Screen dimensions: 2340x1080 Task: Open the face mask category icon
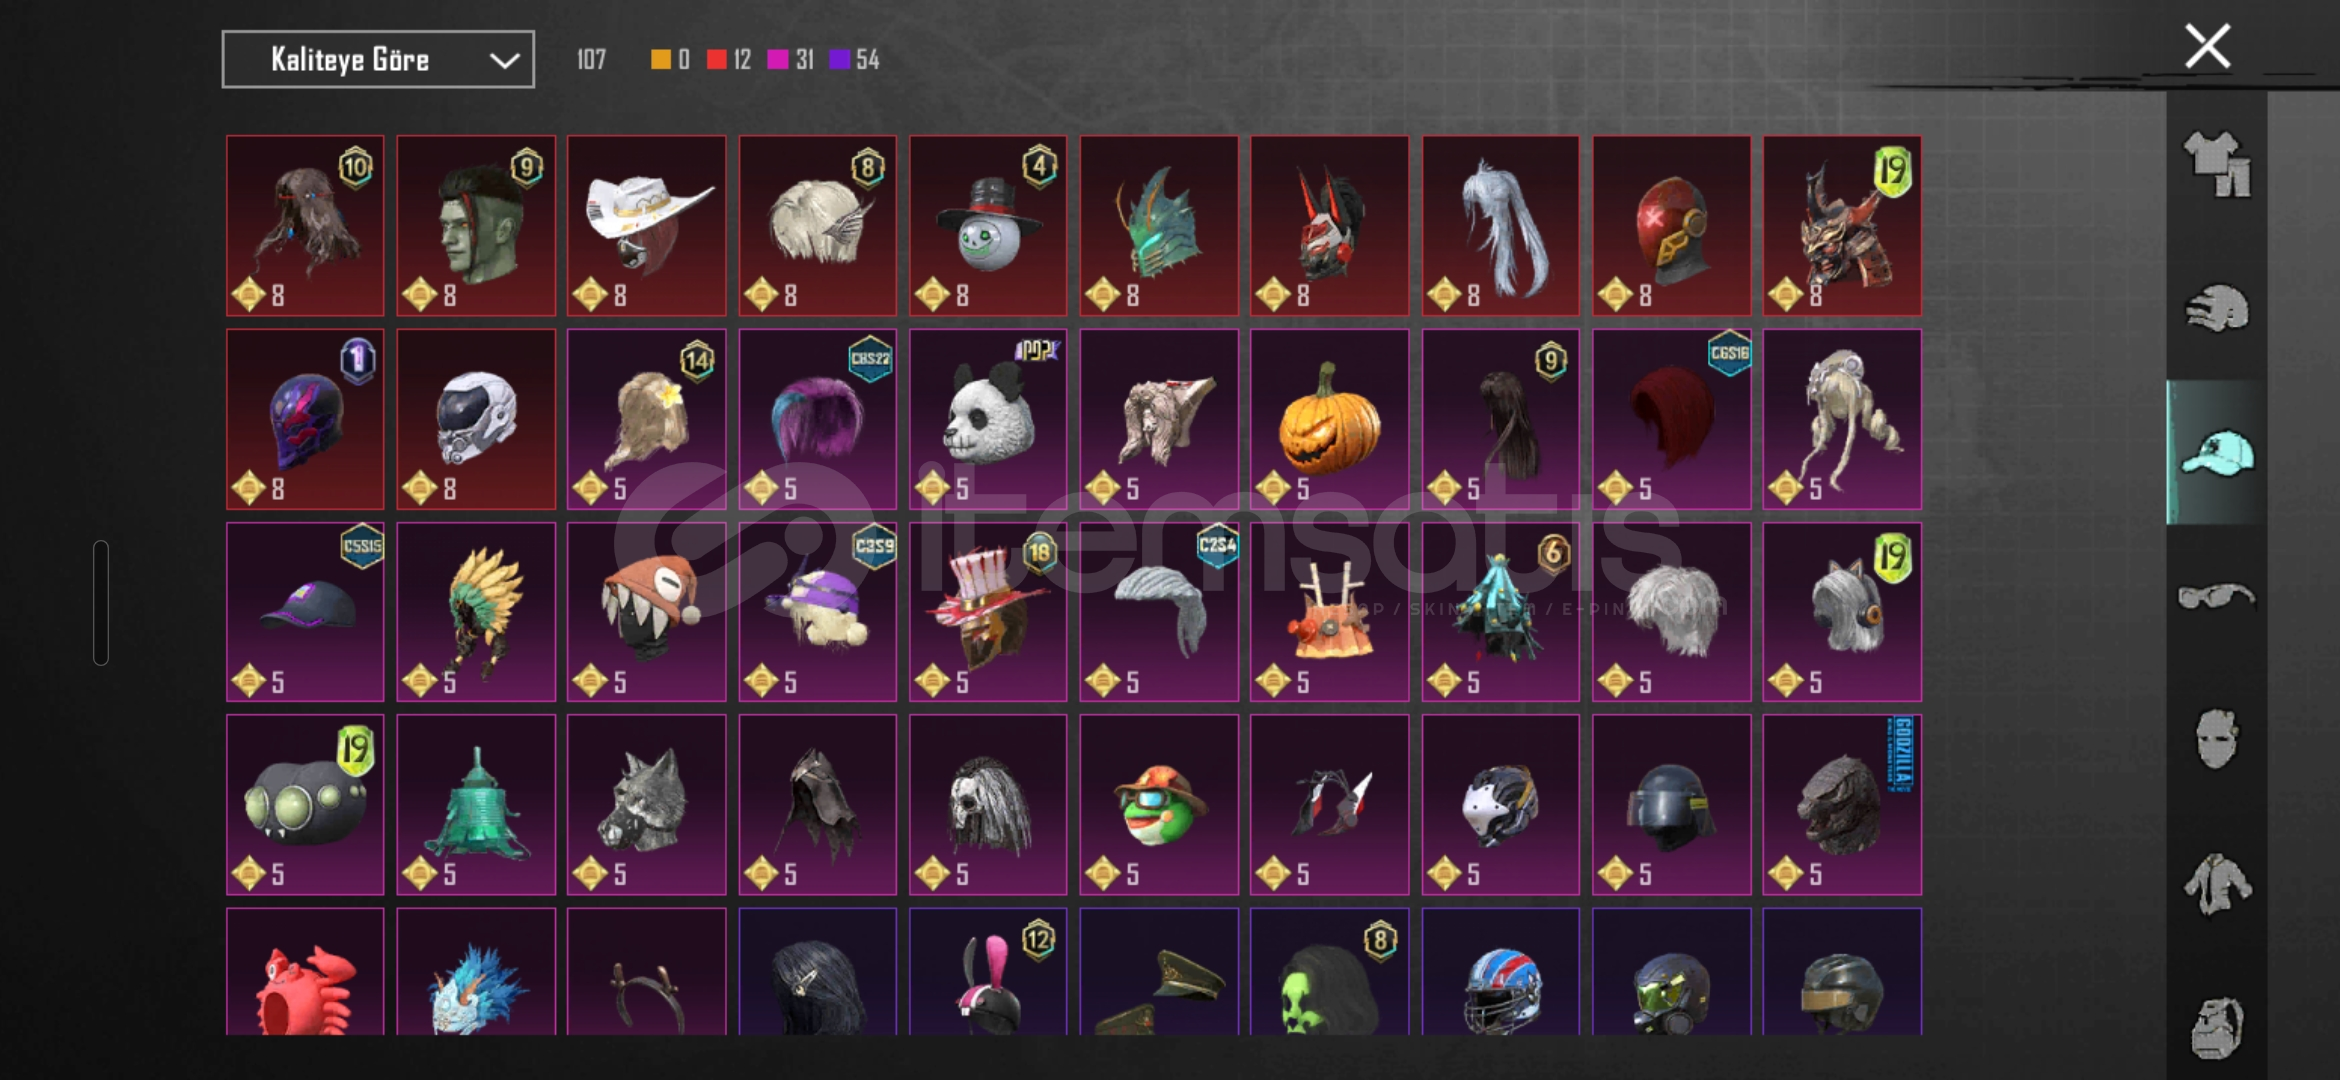click(2217, 739)
